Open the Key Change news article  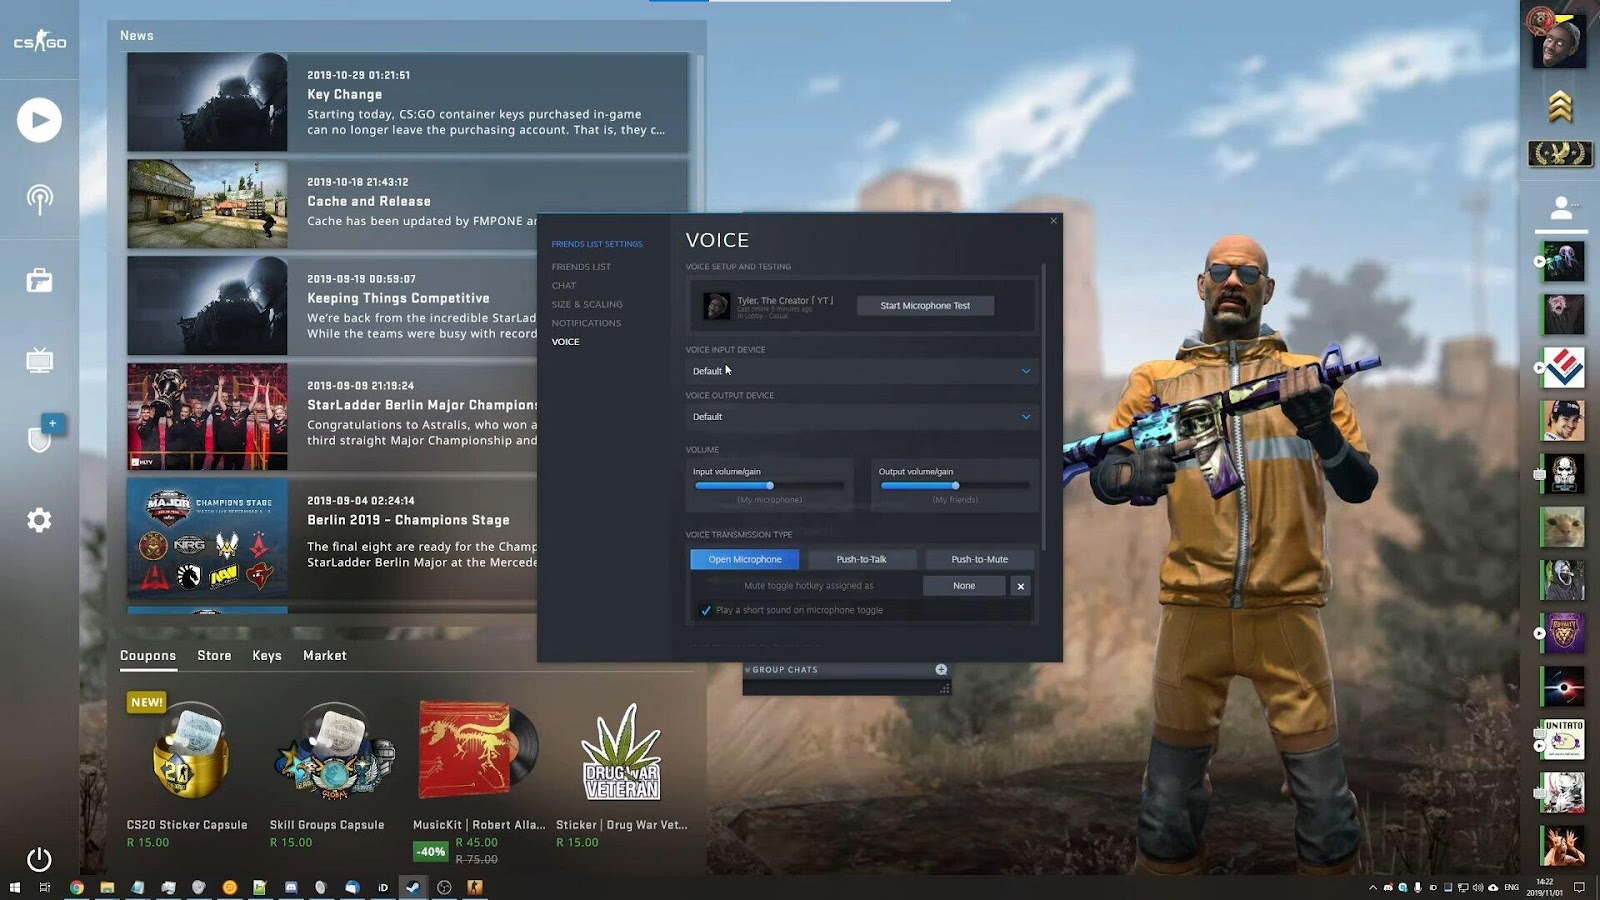[x=408, y=102]
